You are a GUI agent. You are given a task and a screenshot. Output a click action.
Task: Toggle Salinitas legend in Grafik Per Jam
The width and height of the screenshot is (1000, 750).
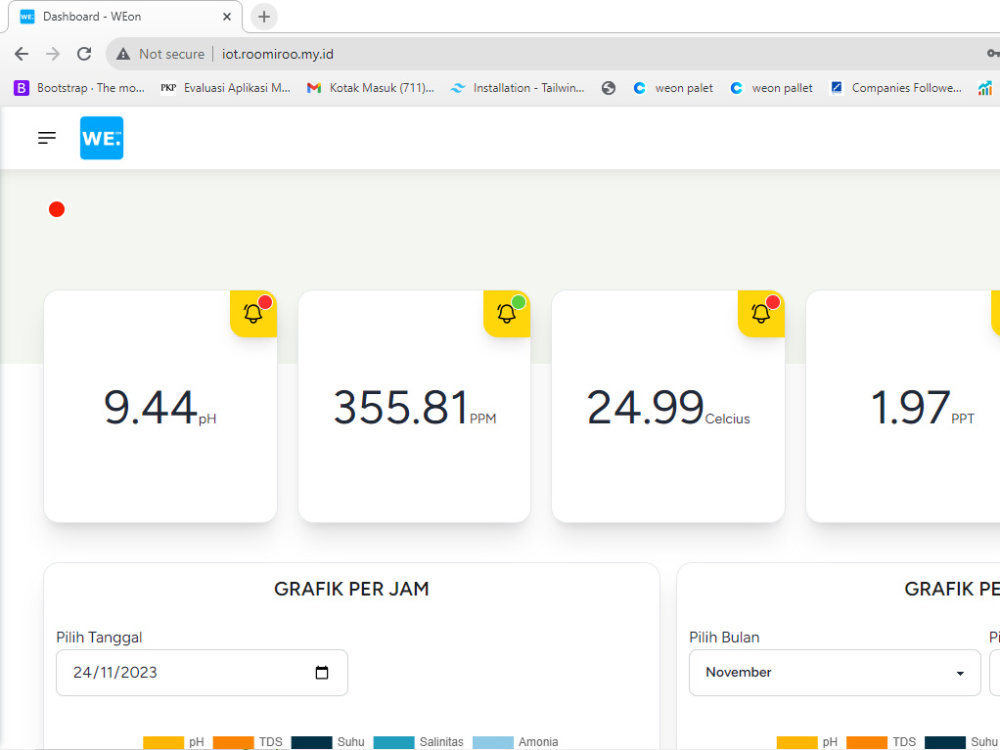click(x=418, y=742)
